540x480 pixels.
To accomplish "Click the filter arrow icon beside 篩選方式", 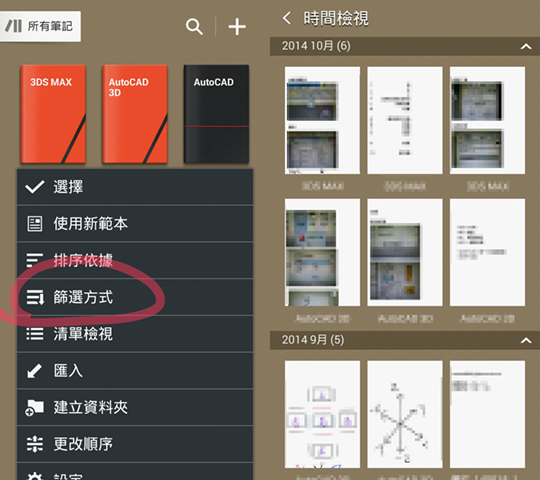I will (x=35, y=297).
